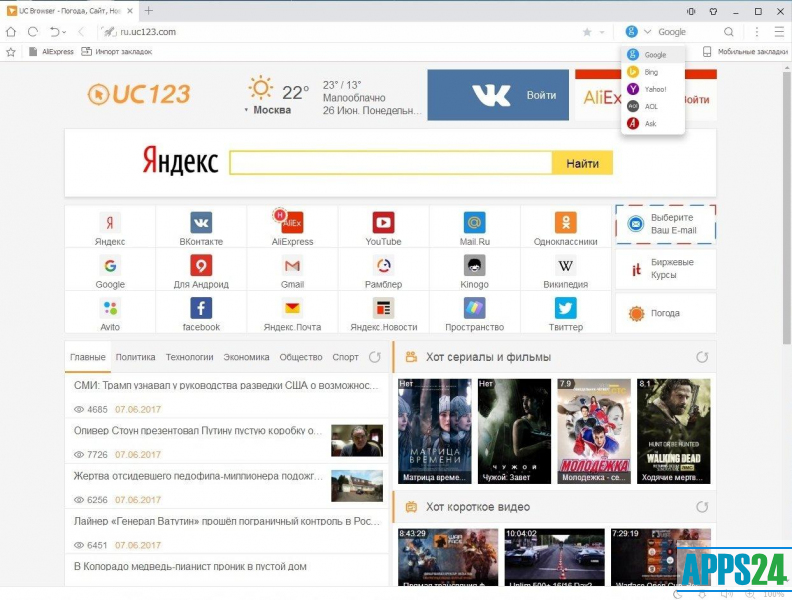Click the browser home icon

pos(11,32)
